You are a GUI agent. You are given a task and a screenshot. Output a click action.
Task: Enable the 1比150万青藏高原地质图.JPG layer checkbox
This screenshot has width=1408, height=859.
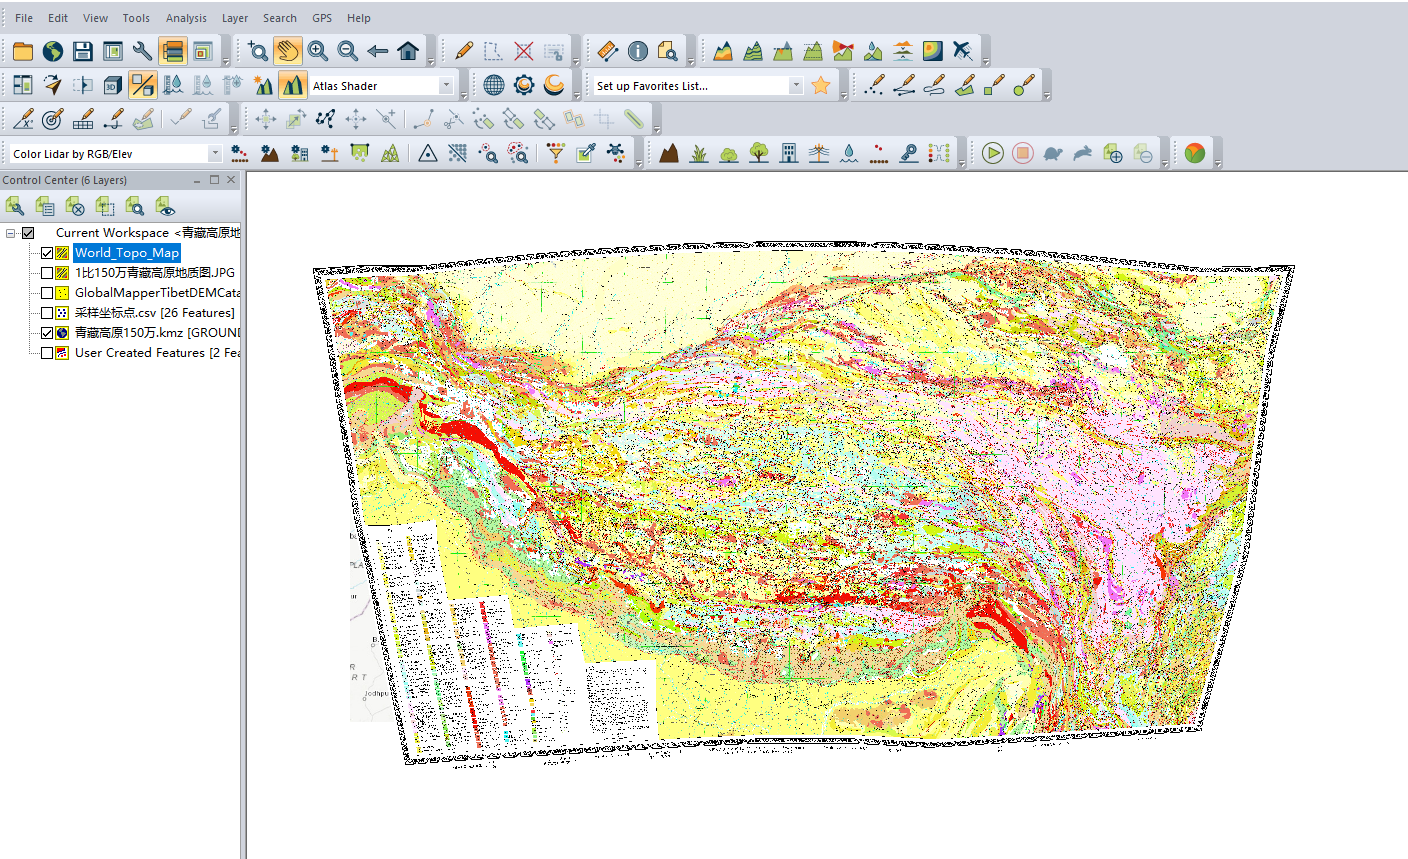pyautogui.click(x=47, y=273)
